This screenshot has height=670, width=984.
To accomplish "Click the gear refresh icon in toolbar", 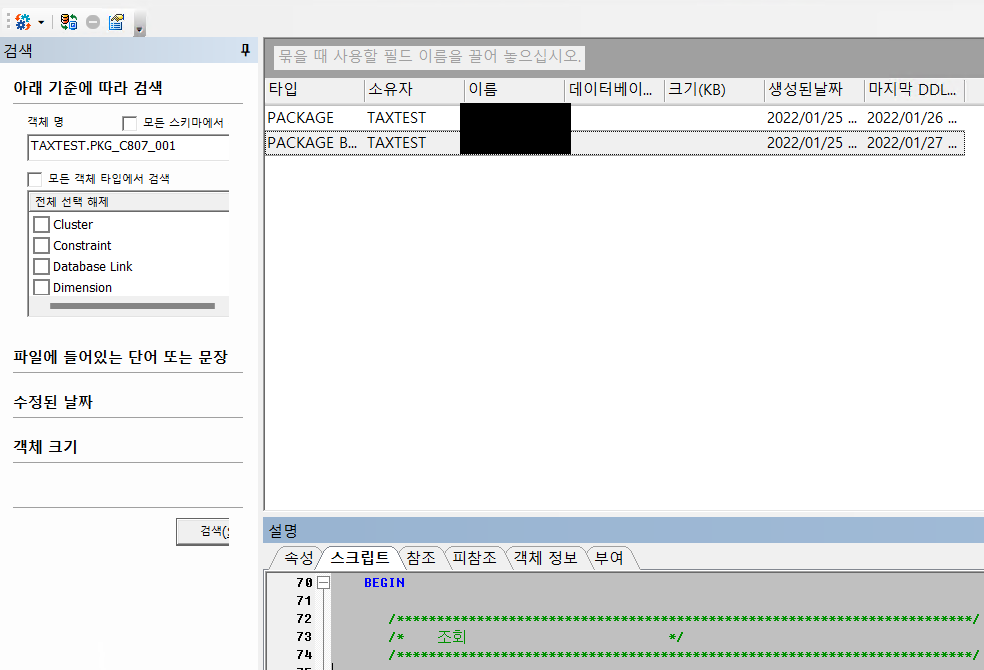I will tap(23, 21).
